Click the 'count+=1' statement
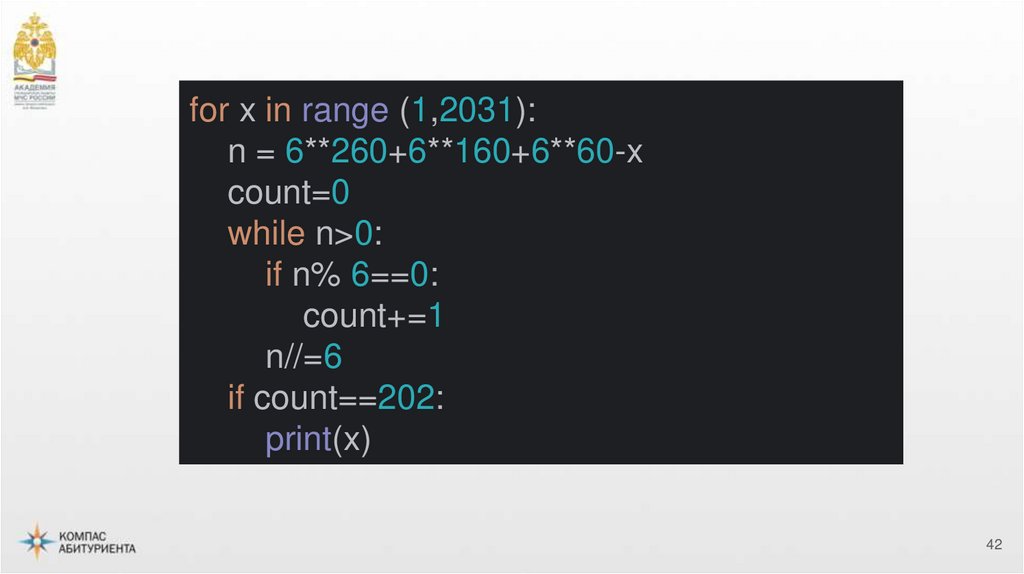This screenshot has height=574, width=1024. (373, 316)
